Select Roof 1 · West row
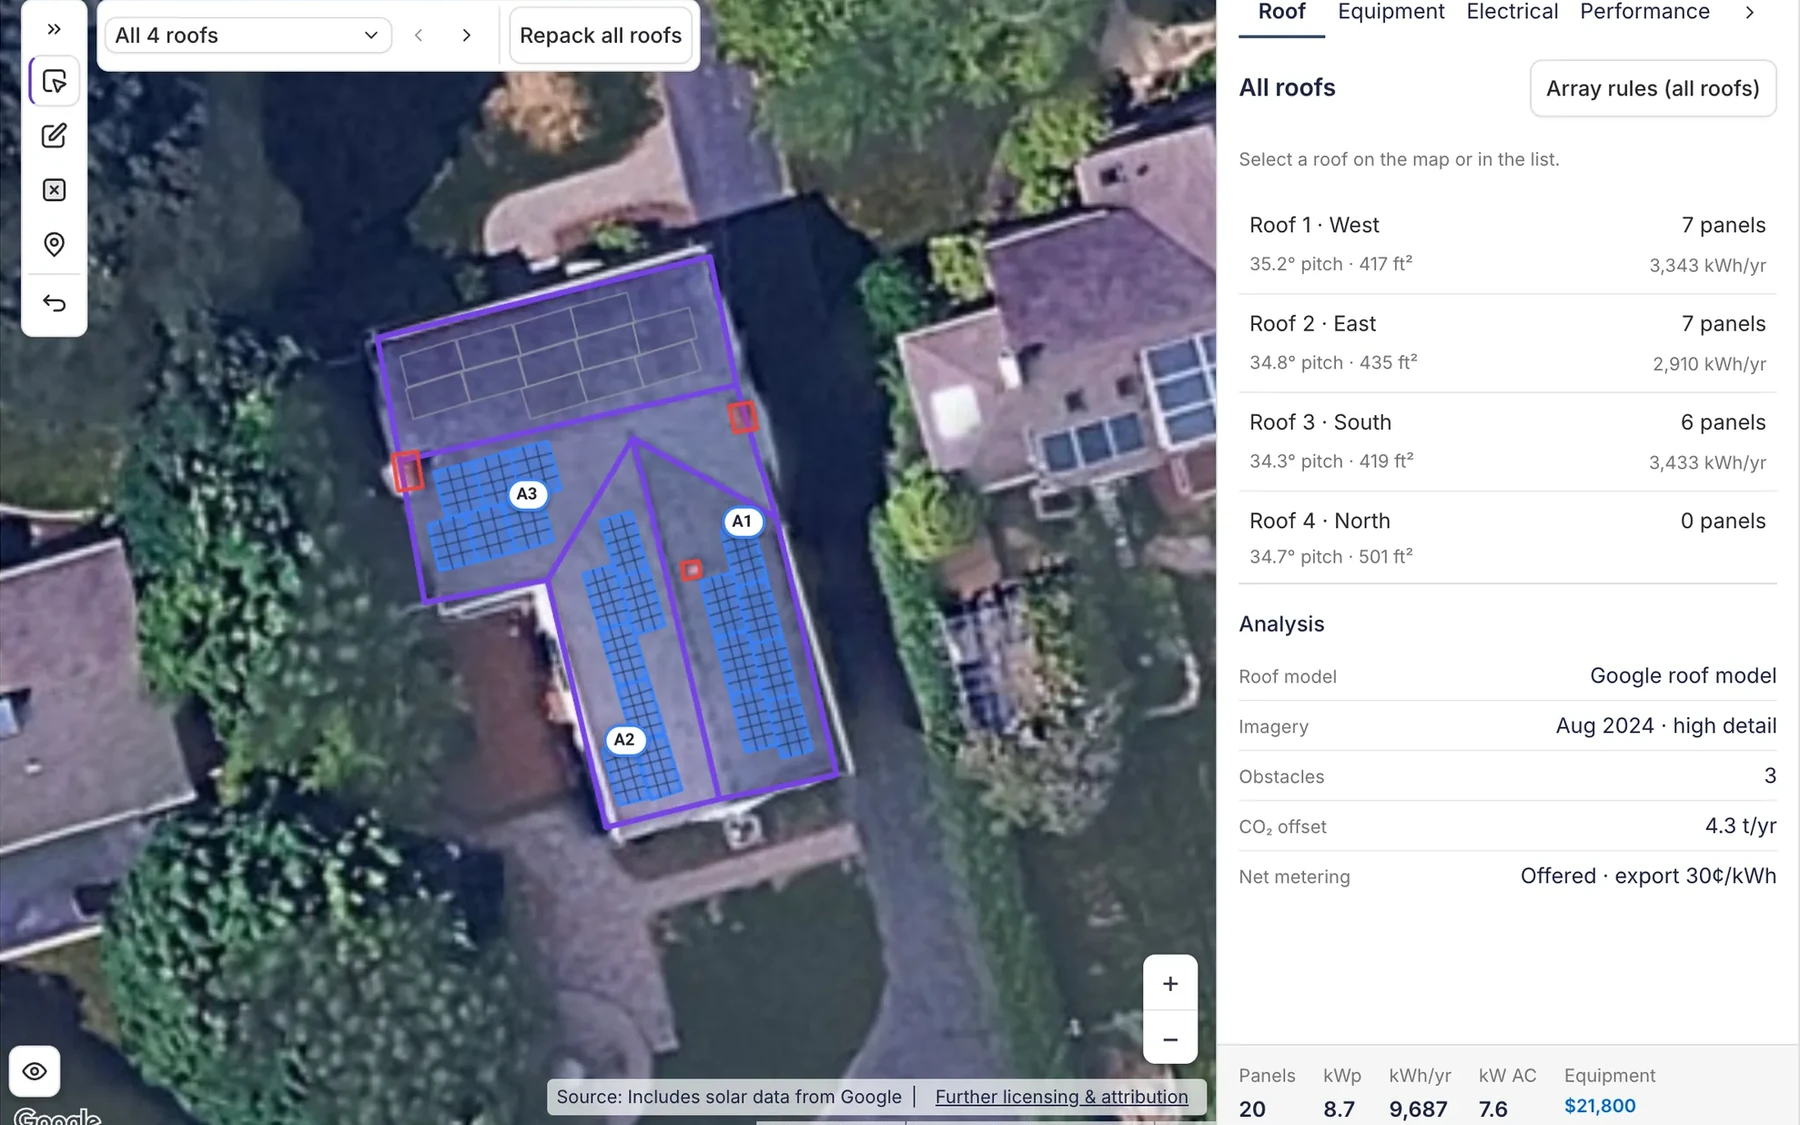 1507,244
